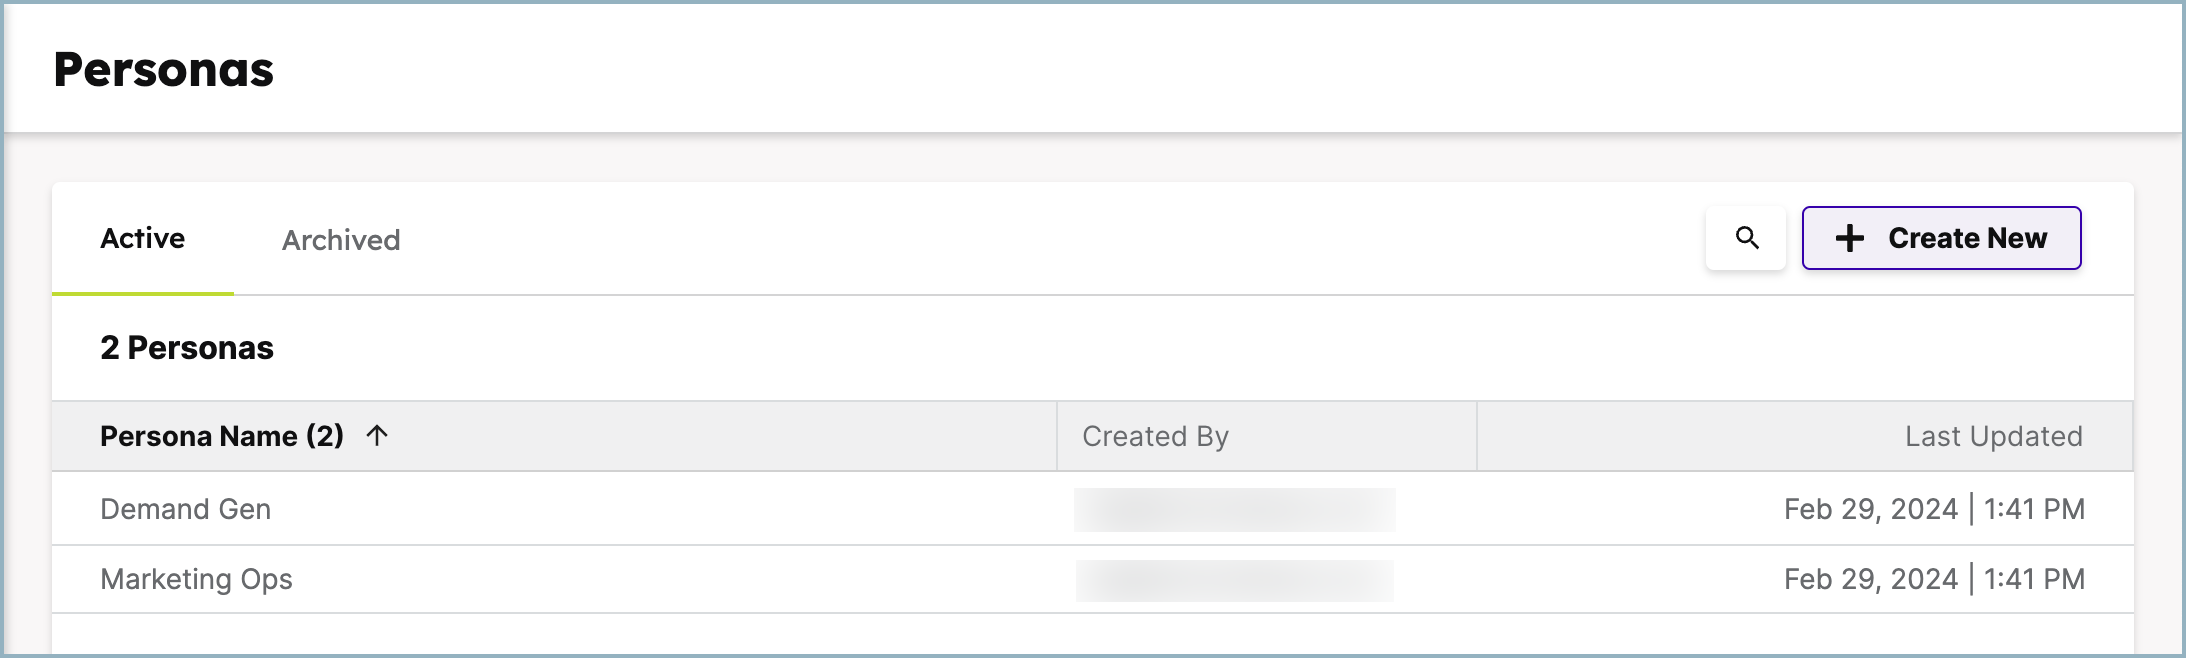Sort by the Created By column header

pyautogui.click(x=1155, y=436)
